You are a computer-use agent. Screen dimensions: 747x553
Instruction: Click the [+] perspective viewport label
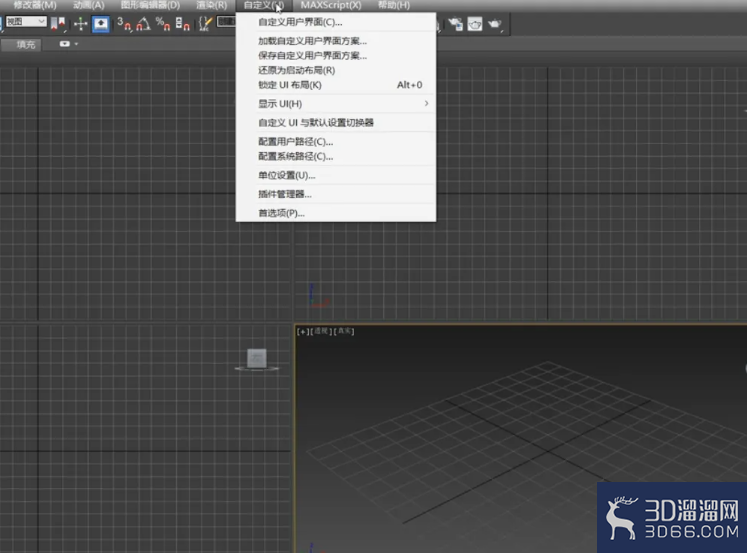pyautogui.click(x=303, y=332)
